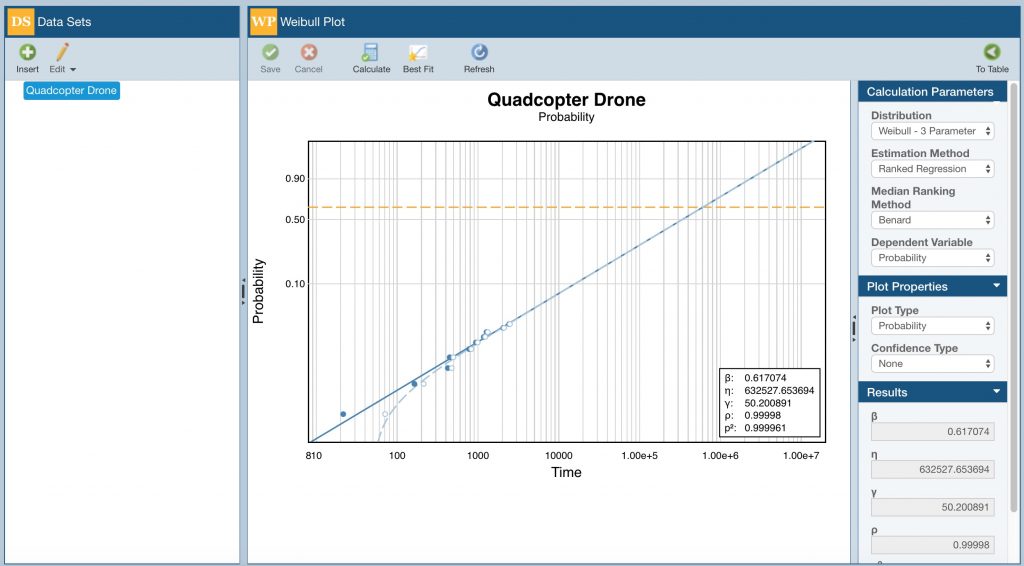Image resolution: width=1024 pixels, height=566 pixels.
Task: Select the Quadcopter Drone data set
Action: click(72, 91)
